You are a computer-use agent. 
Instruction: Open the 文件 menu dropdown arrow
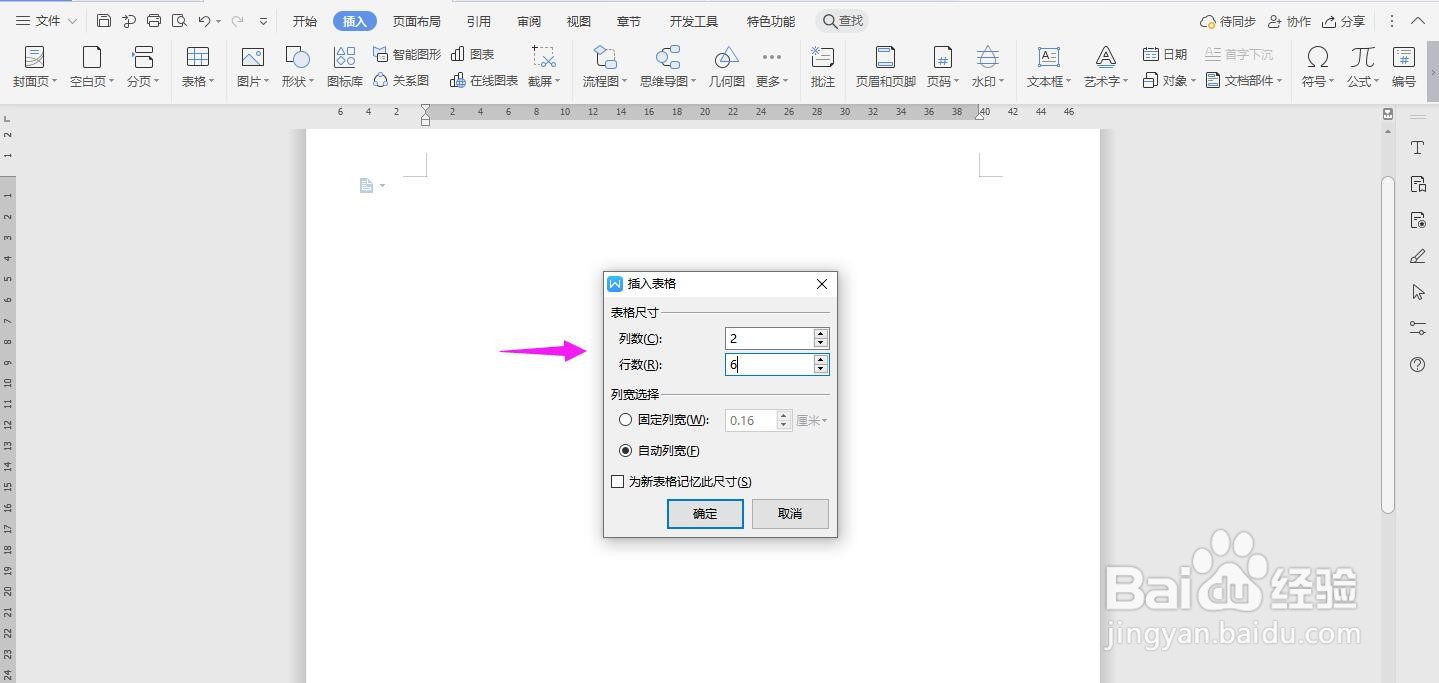click(72, 21)
